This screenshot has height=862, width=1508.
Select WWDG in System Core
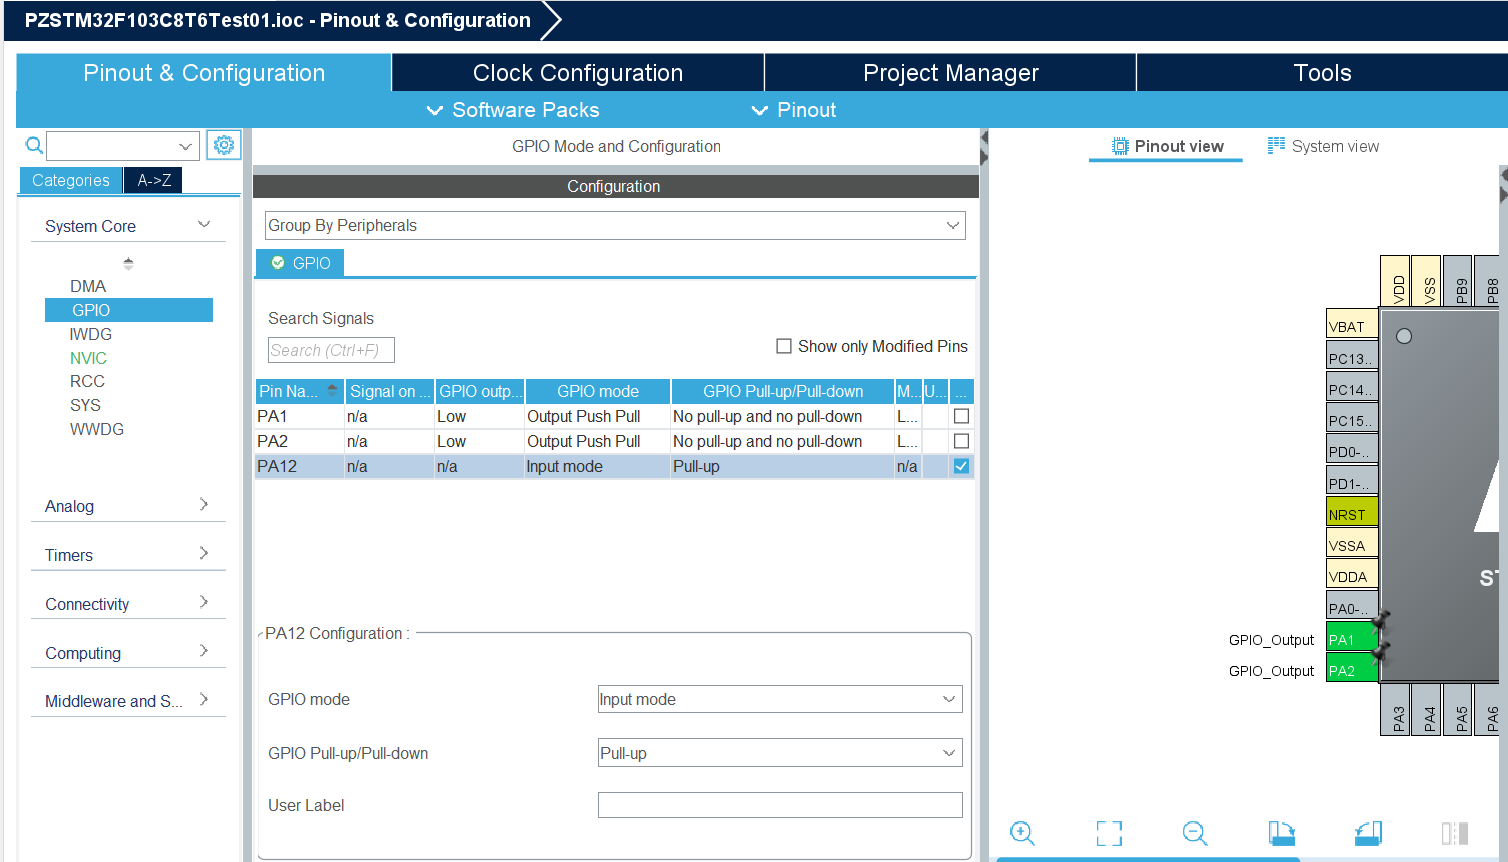click(x=97, y=429)
